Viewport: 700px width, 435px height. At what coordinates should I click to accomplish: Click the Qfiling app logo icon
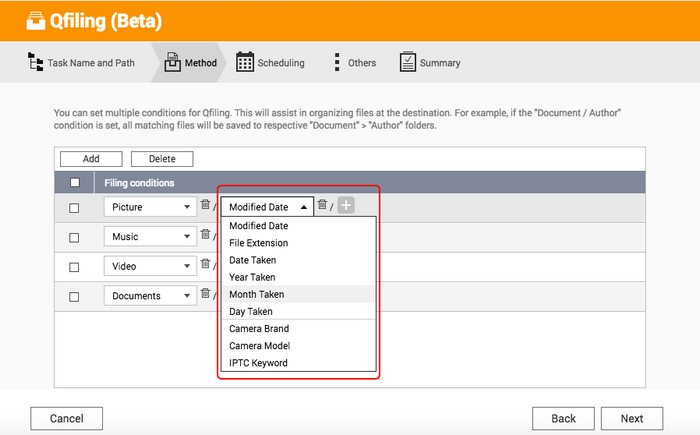tap(36, 21)
